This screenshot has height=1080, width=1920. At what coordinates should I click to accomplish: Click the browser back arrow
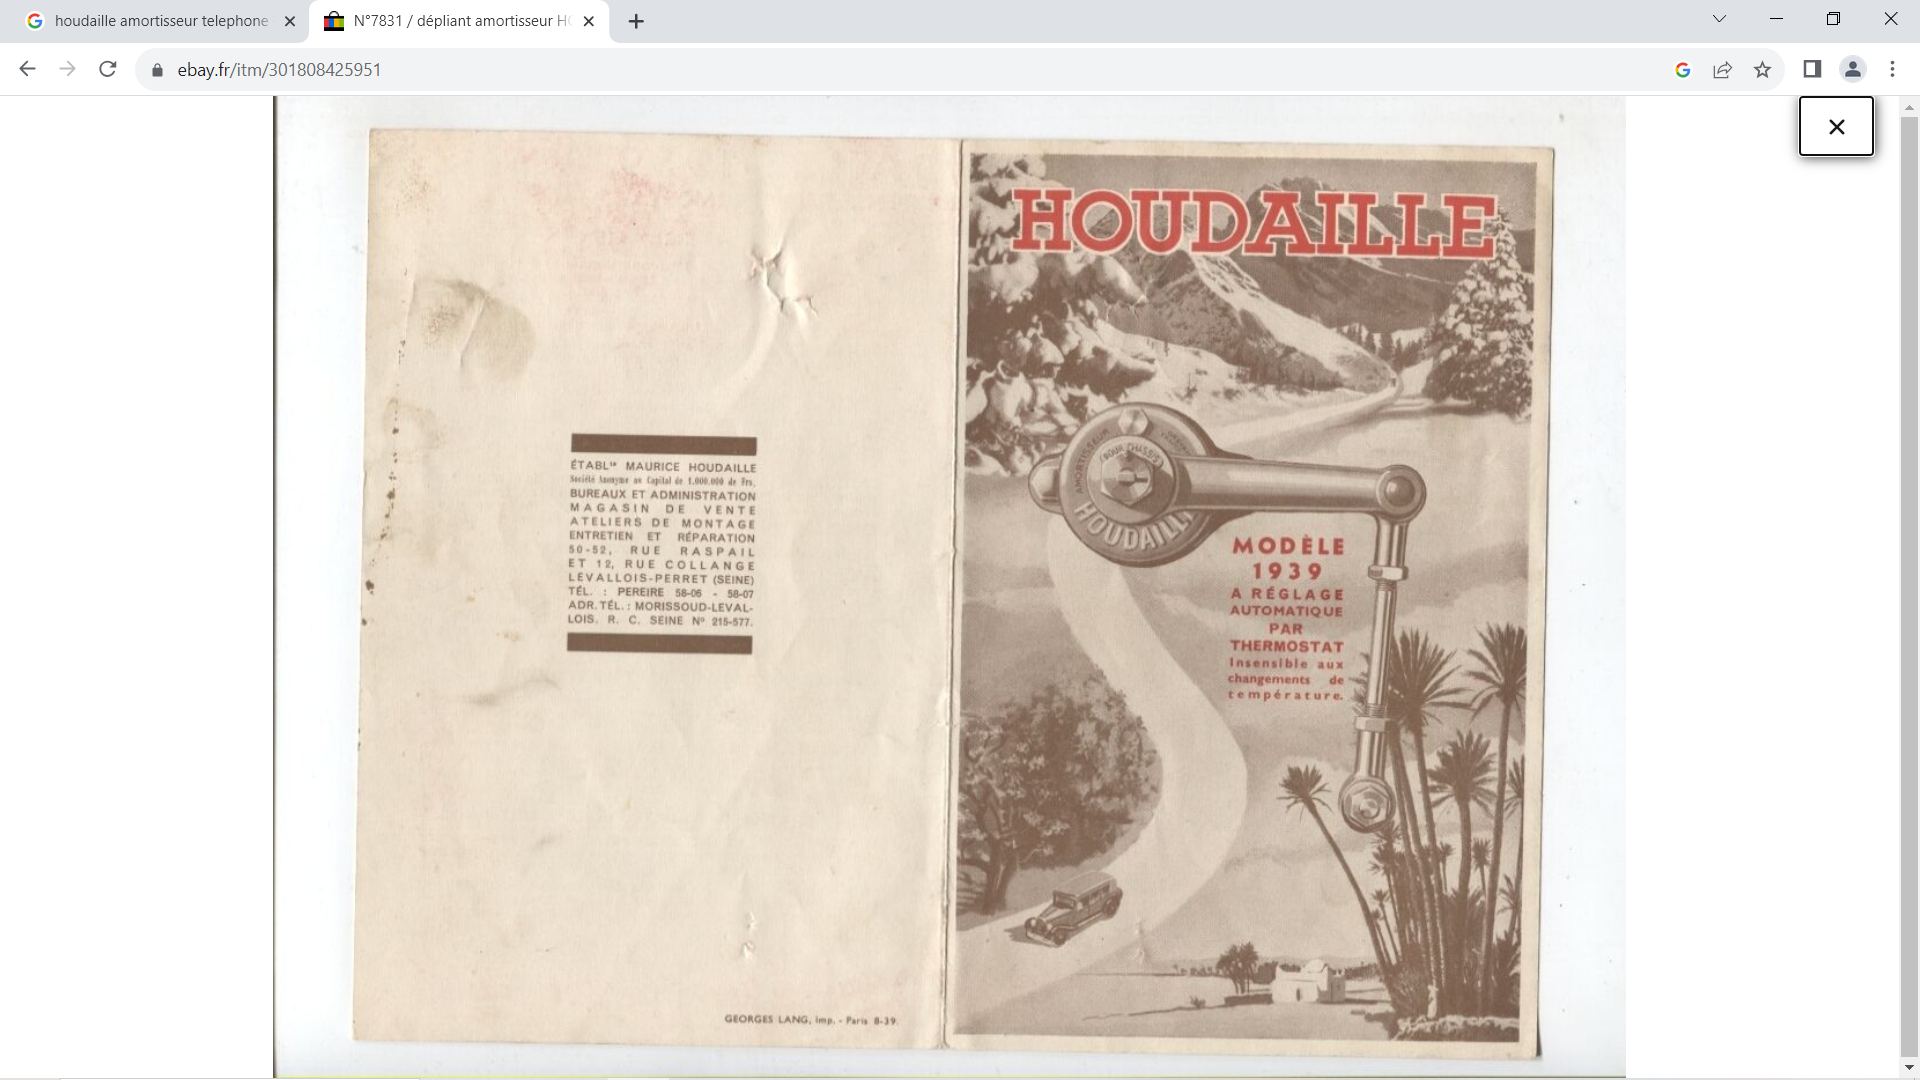(x=27, y=69)
